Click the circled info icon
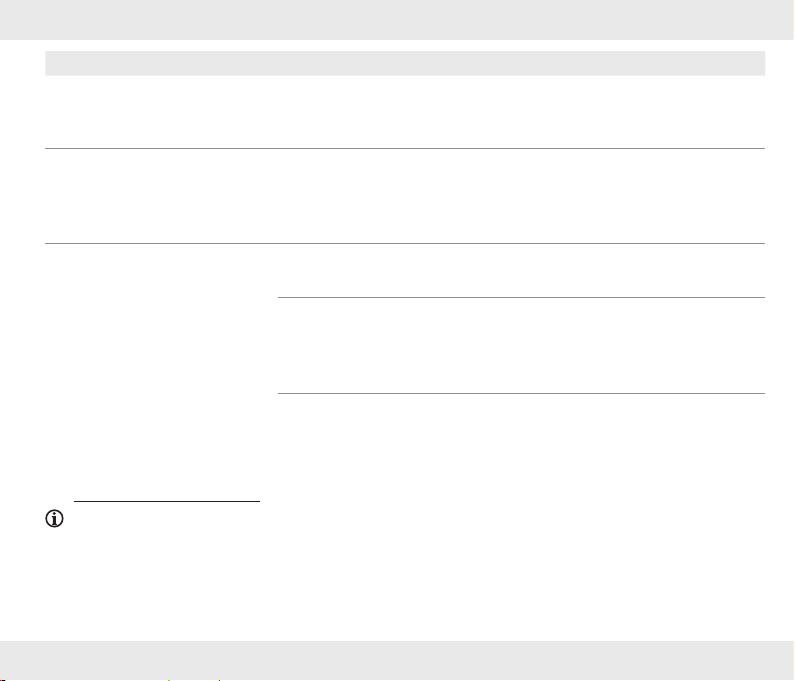Viewport: 795px width, 681px height. point(54,518)
